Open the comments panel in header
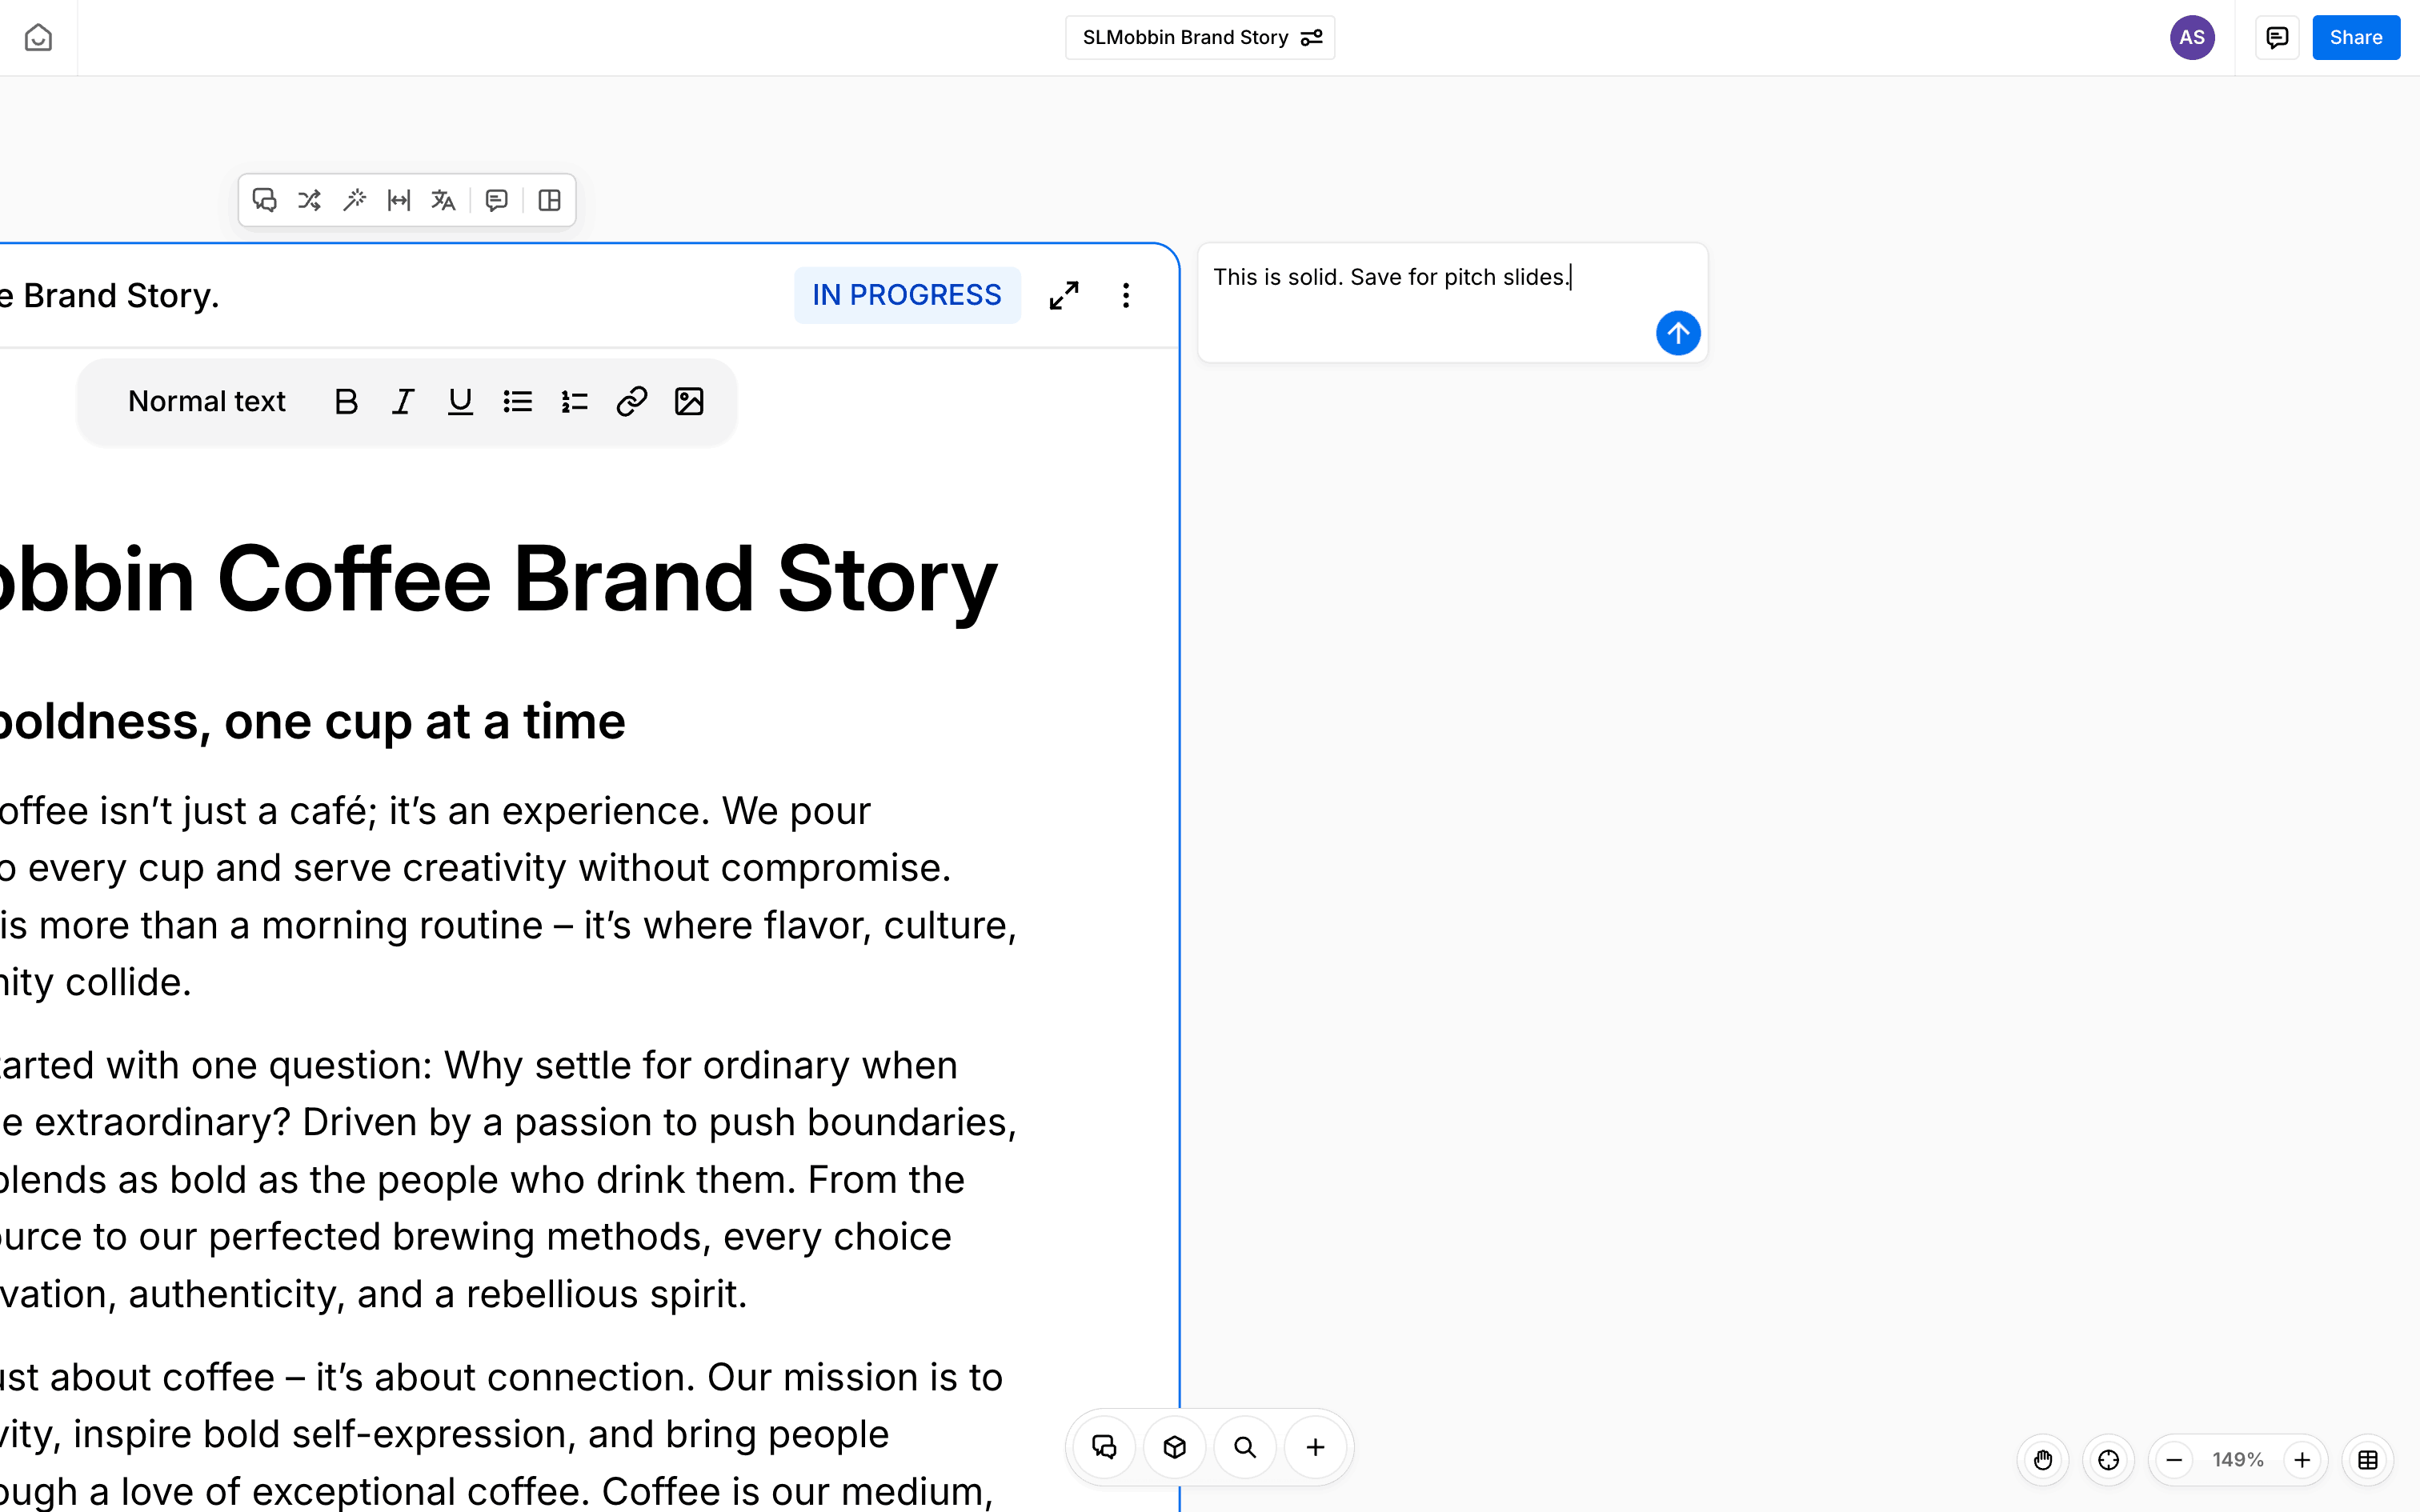Viewport: 2420px width, 1512px height. click(2277, 37)
